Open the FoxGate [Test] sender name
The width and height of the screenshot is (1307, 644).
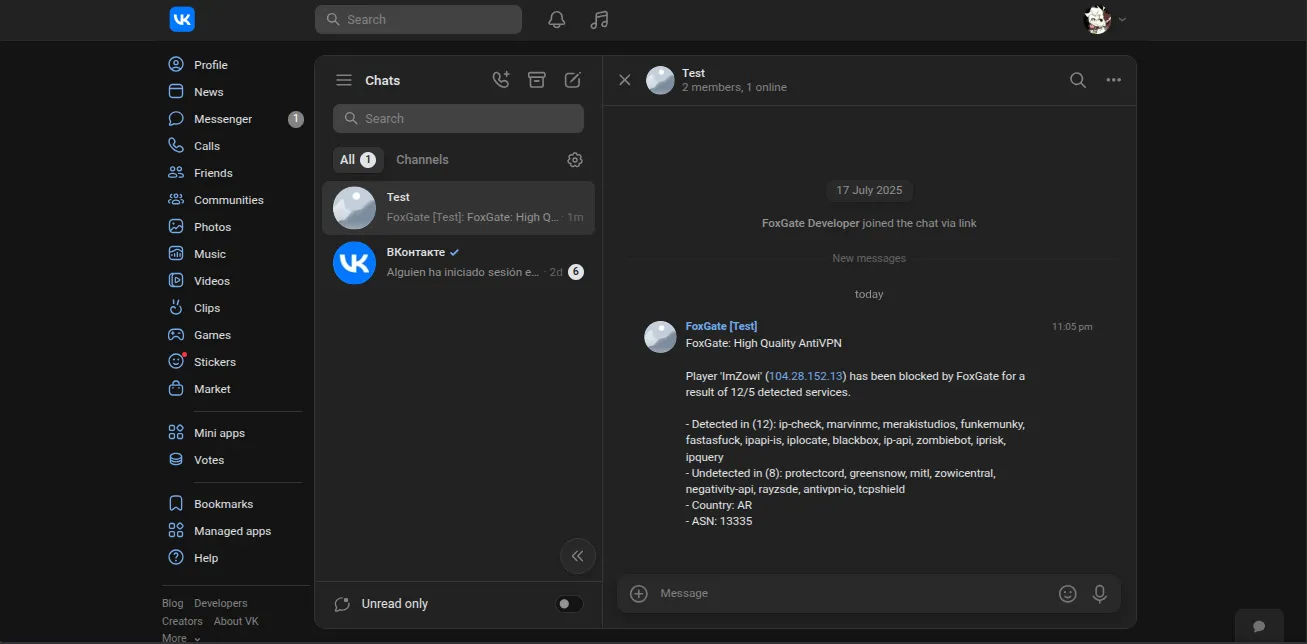click(721, 326)
